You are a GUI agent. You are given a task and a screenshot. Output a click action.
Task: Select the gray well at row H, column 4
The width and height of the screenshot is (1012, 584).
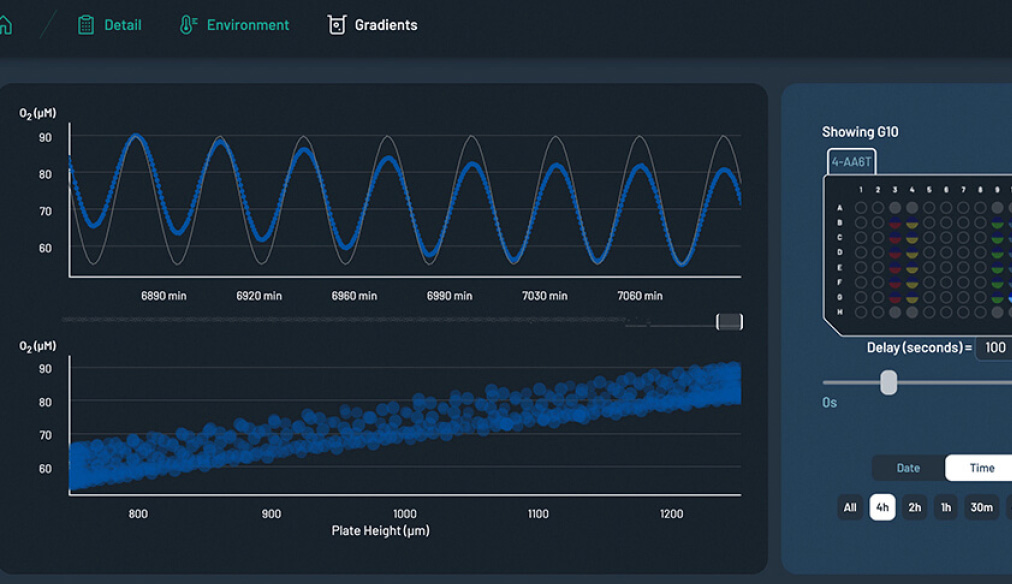[x=912, y=313]
